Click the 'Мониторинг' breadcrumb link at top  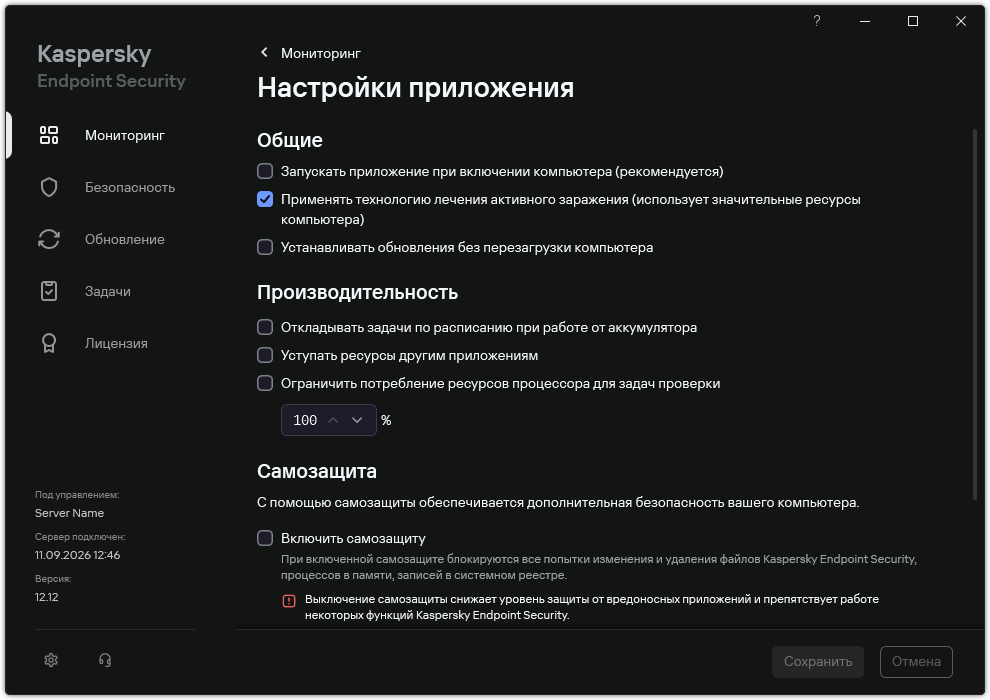[321, 54]
